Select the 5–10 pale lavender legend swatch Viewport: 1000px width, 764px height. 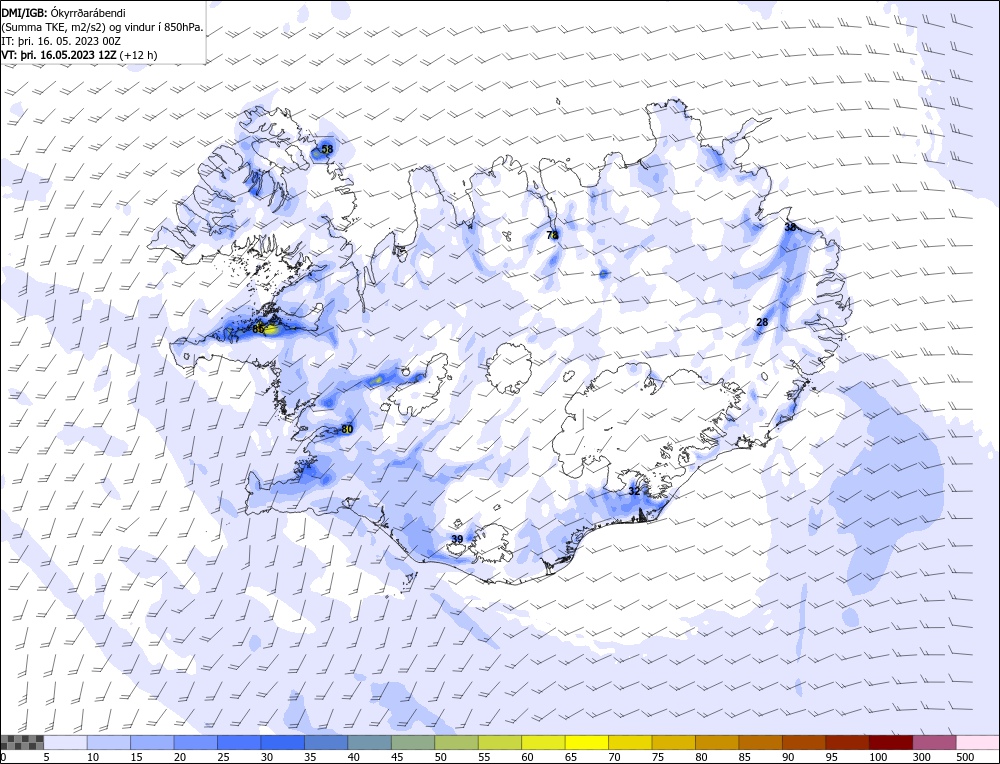(66, 742)
